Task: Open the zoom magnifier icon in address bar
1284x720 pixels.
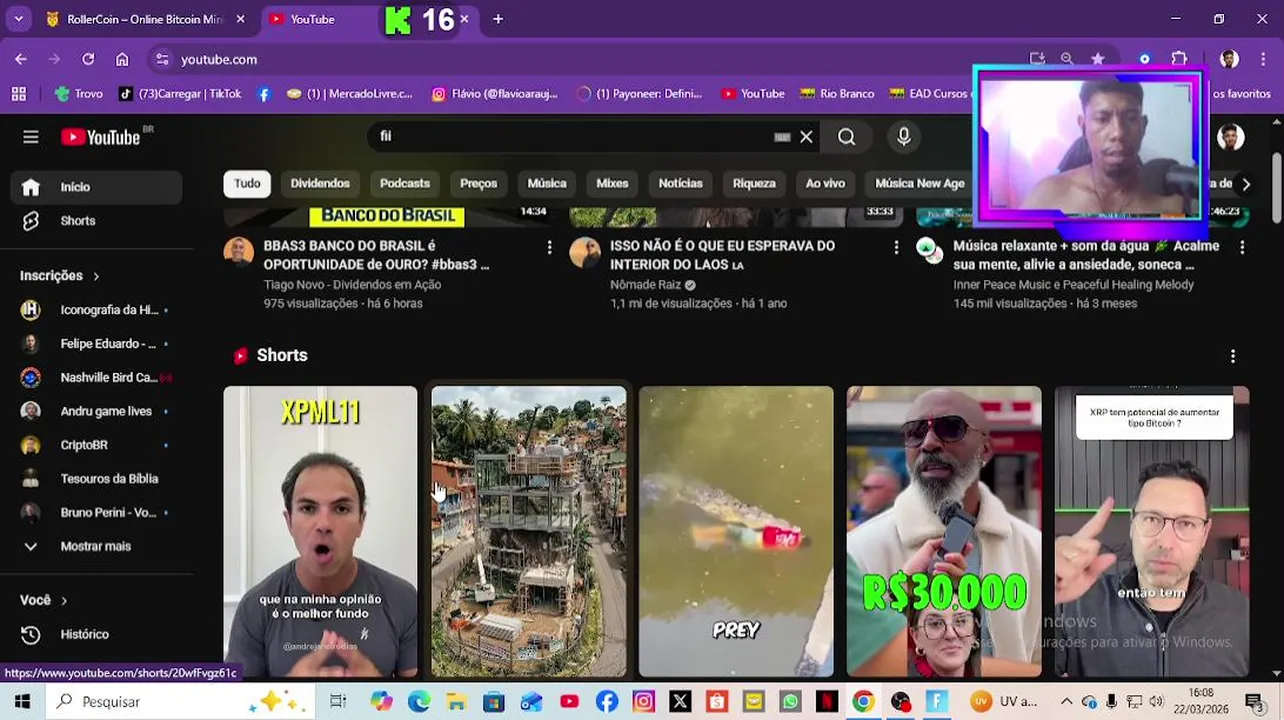Action: (1067, 59)
